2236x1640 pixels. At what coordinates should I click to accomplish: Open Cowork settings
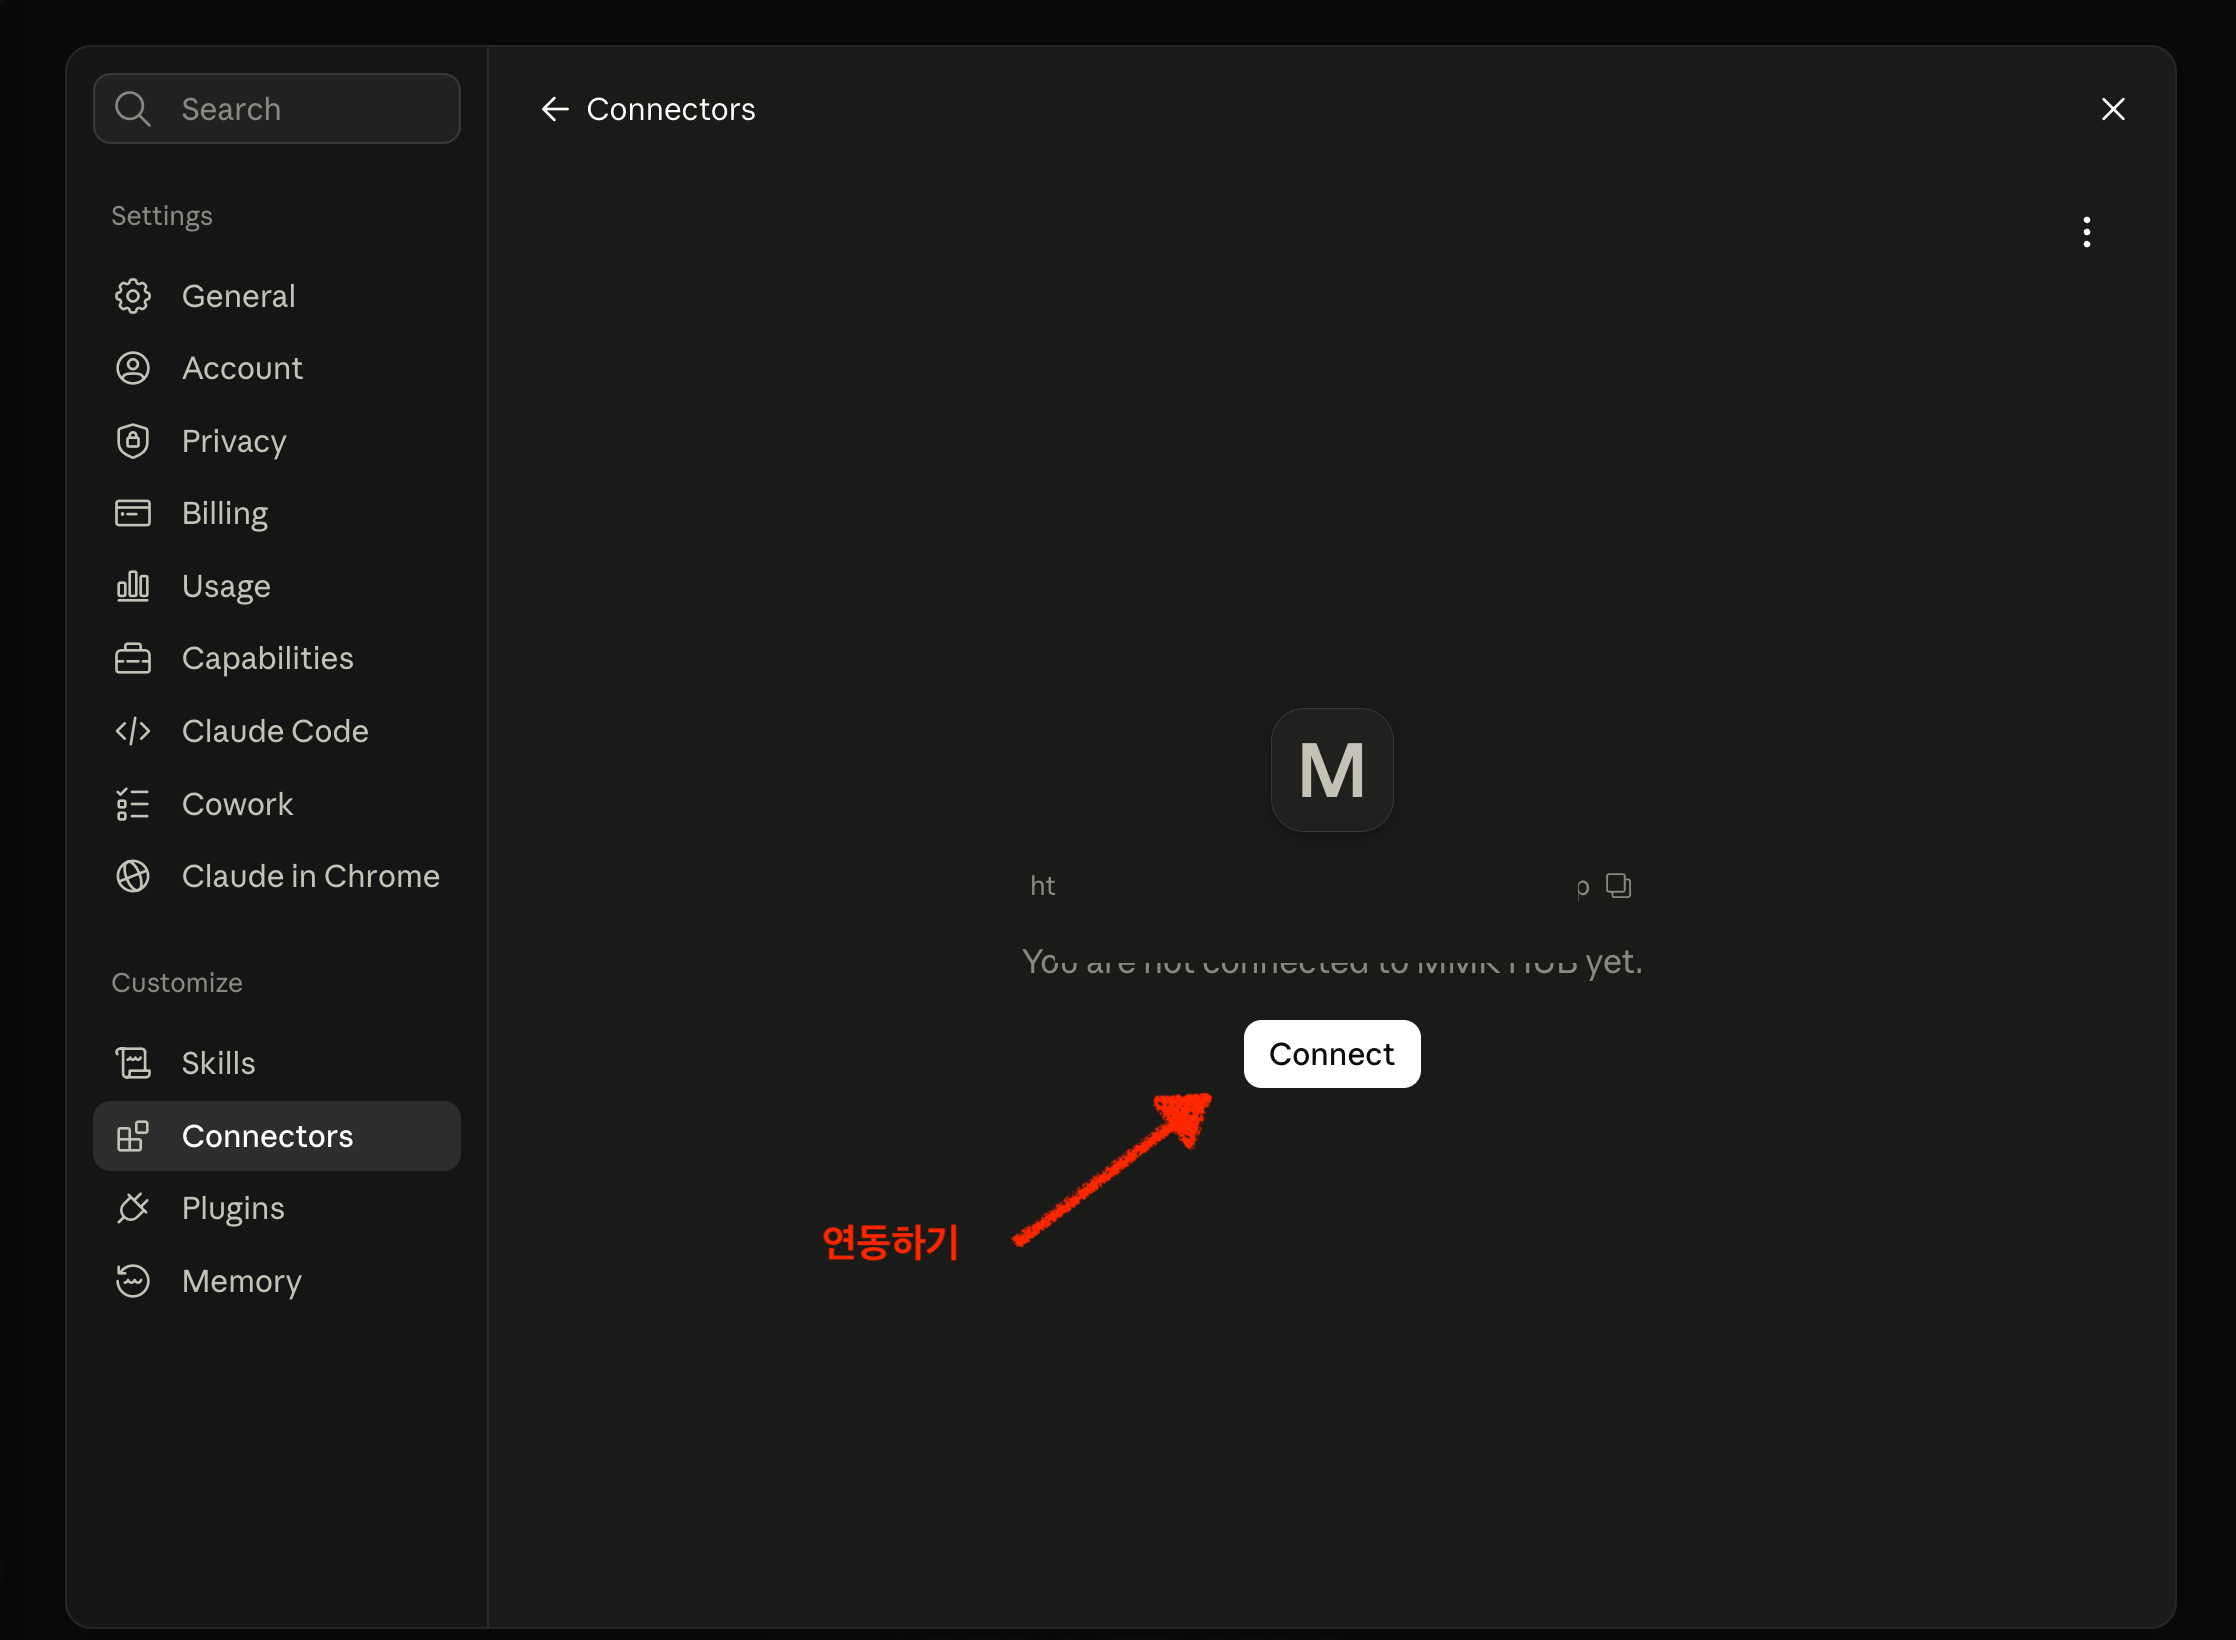(277, 804)
